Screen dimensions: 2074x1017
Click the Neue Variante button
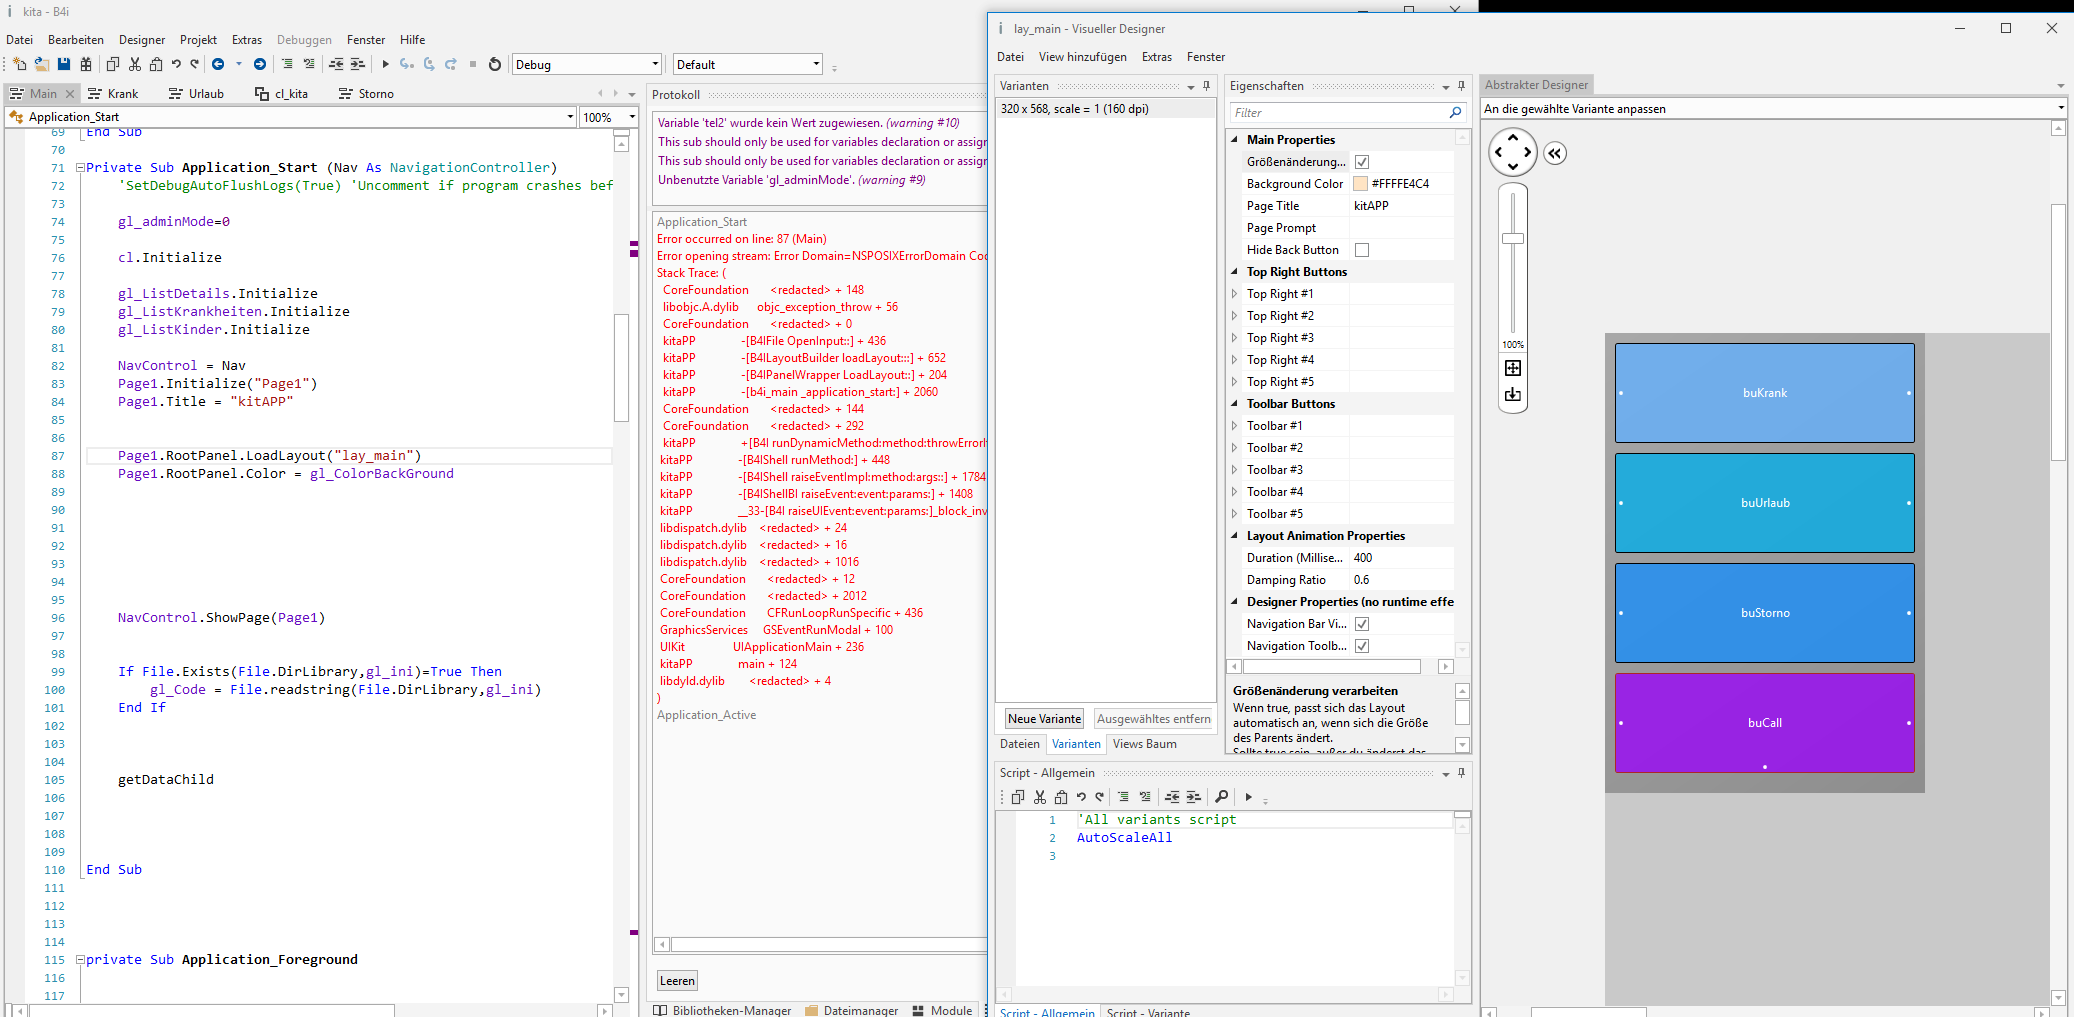pyautogui.click(x=1044, y=719)
